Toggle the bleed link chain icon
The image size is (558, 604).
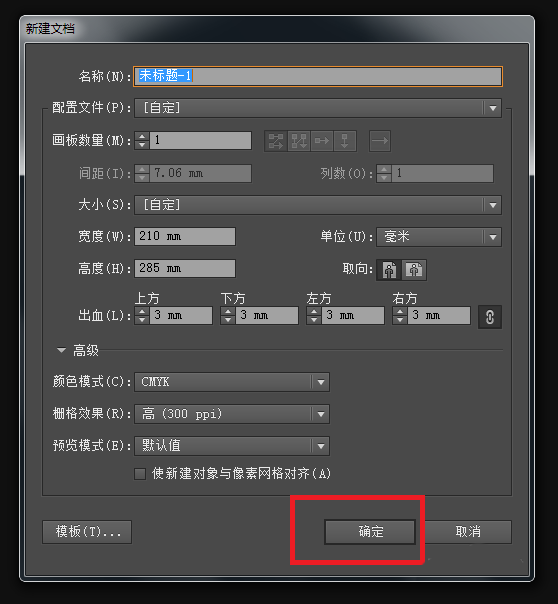click(x=489, y=317)
